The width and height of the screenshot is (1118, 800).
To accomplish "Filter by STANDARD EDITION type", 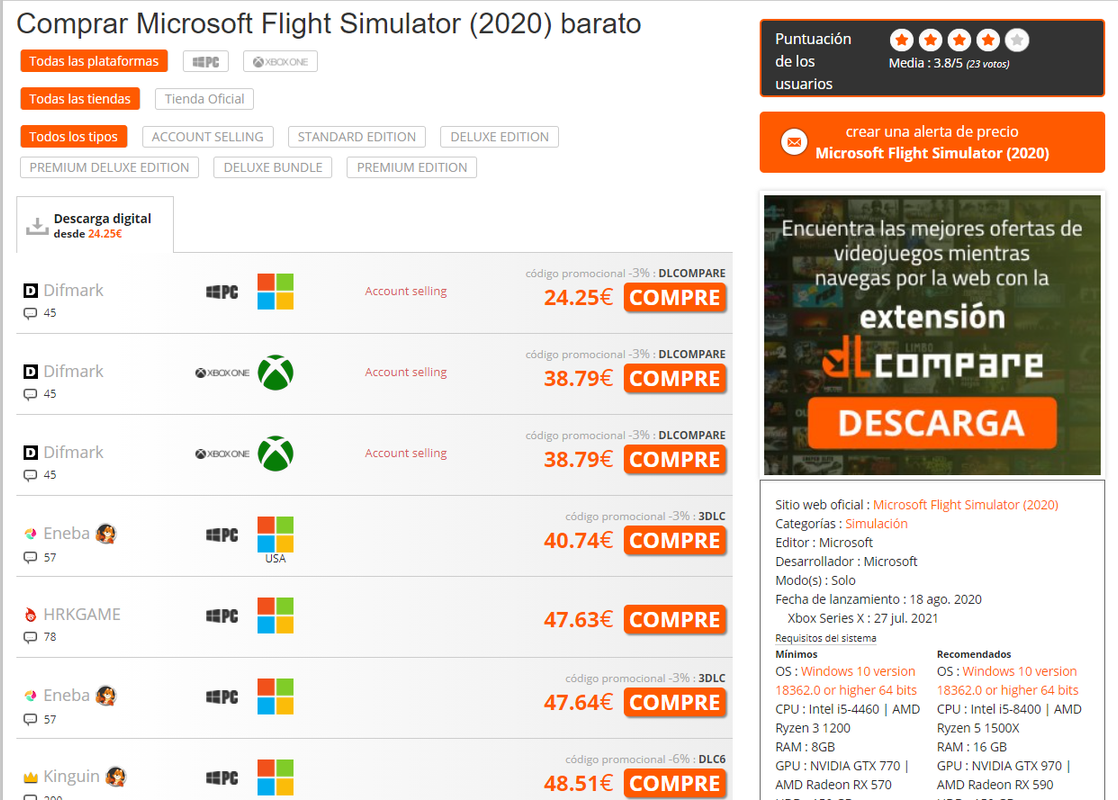I will (357, 137).
